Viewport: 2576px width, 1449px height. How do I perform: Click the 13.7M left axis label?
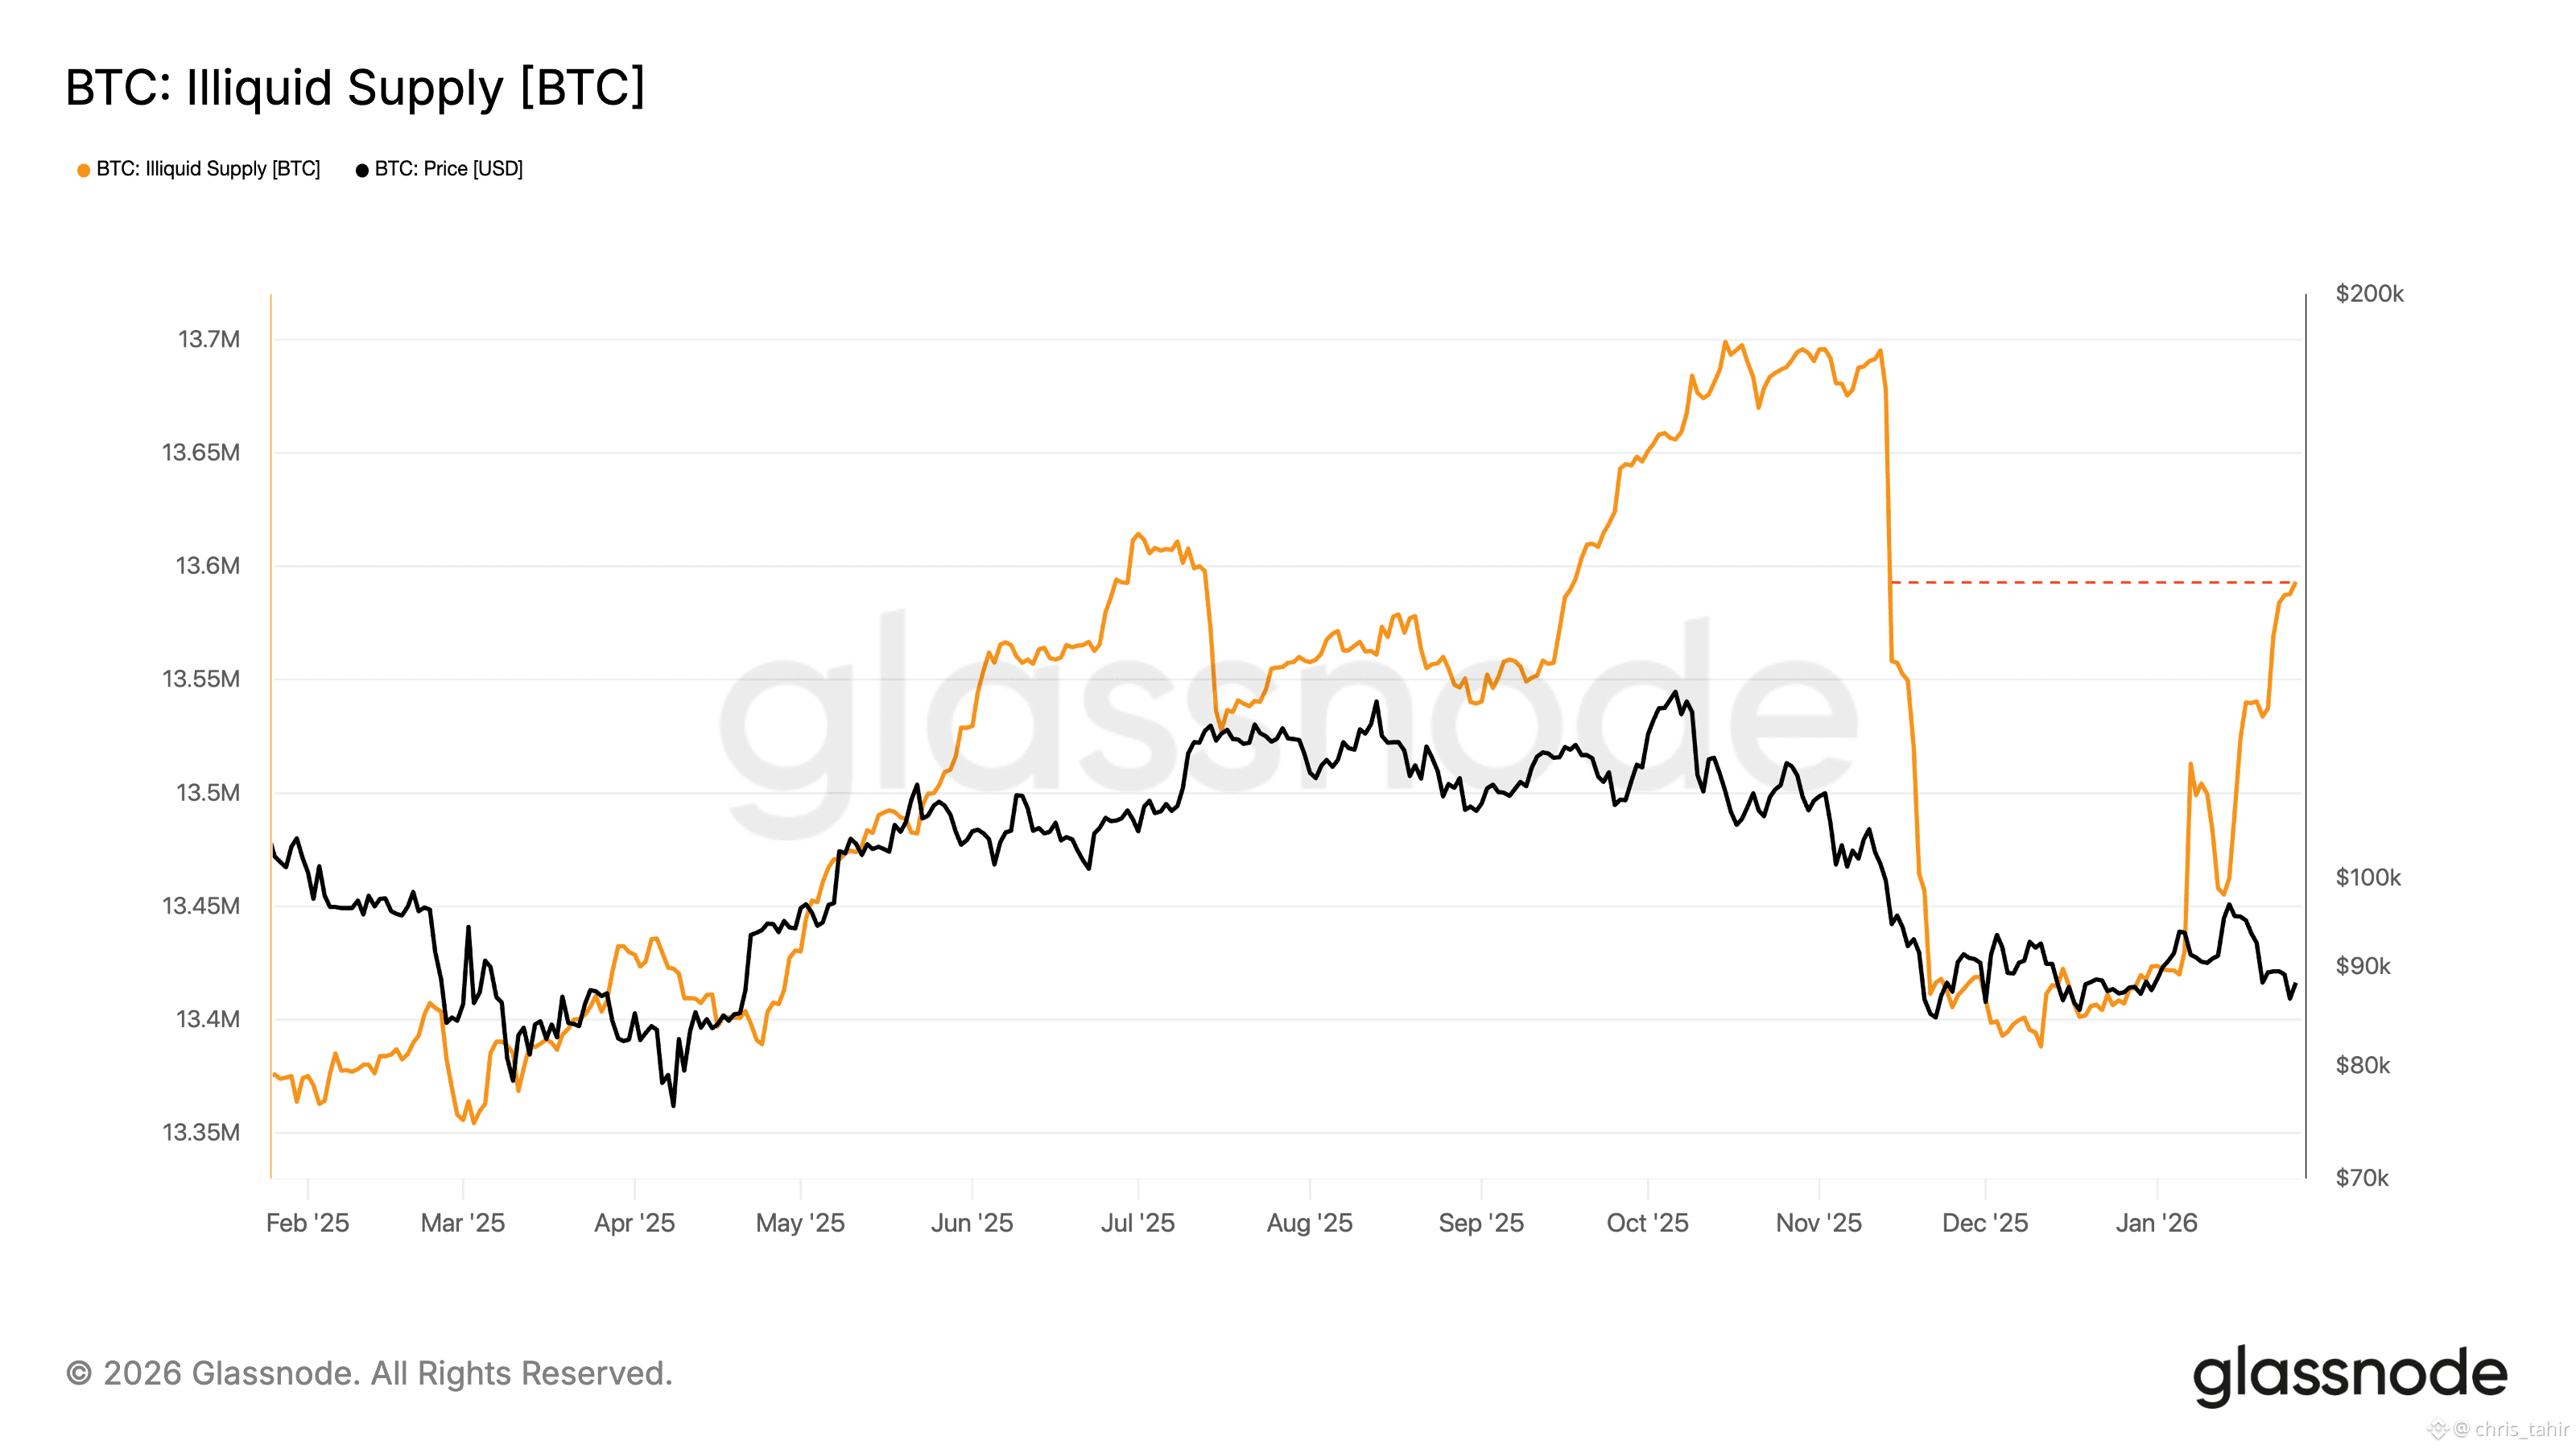pyautogui.click(x=209, y=339)
